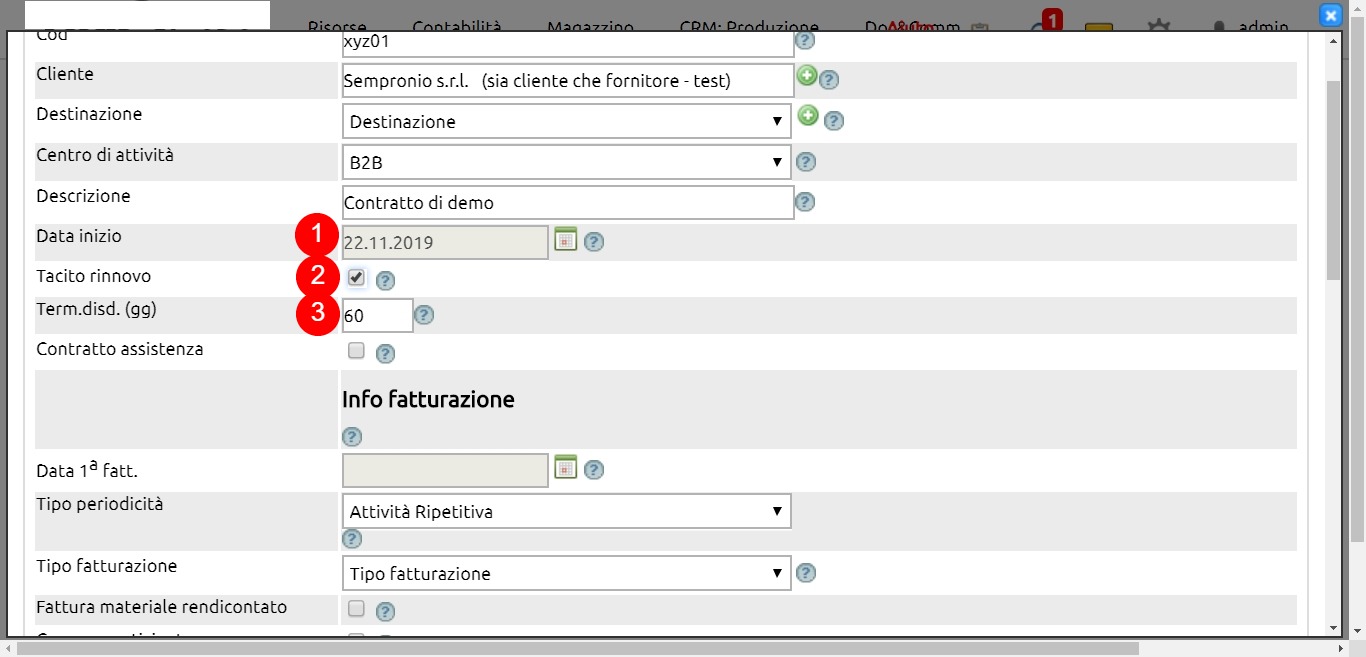Click the horizontal scrollbar thumb at bottom
Image resolution: width=1366 pixels, height=657 pixels.
(577, 649)
